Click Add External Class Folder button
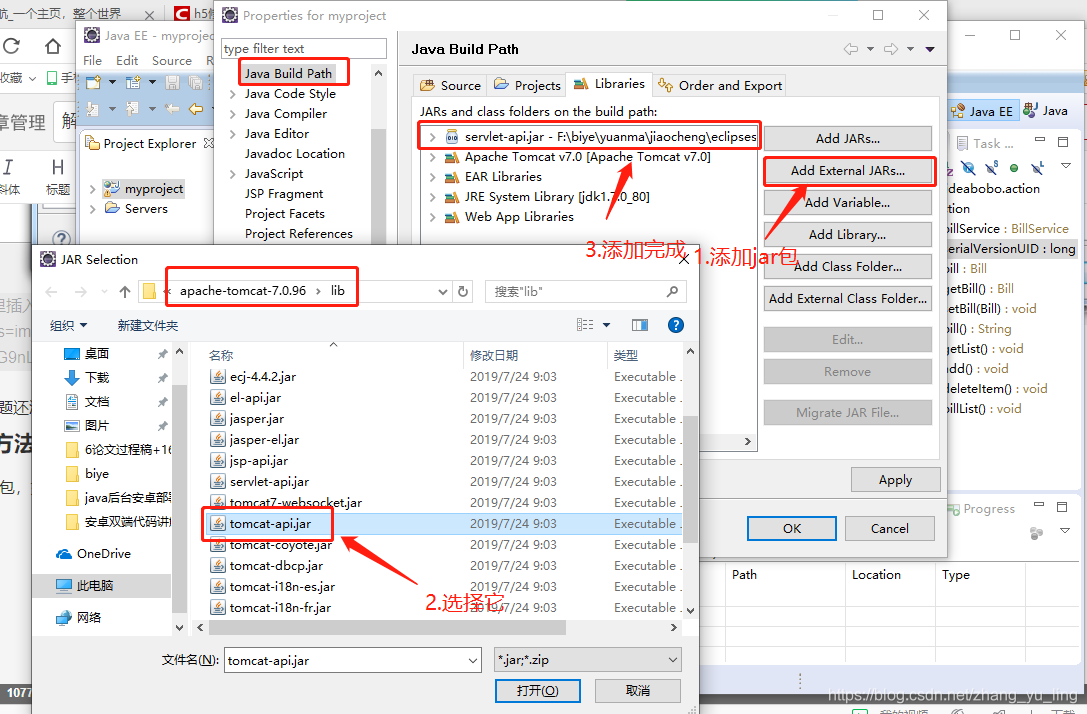The height and width of the screenshot is (714, 1087). (848, 298)
